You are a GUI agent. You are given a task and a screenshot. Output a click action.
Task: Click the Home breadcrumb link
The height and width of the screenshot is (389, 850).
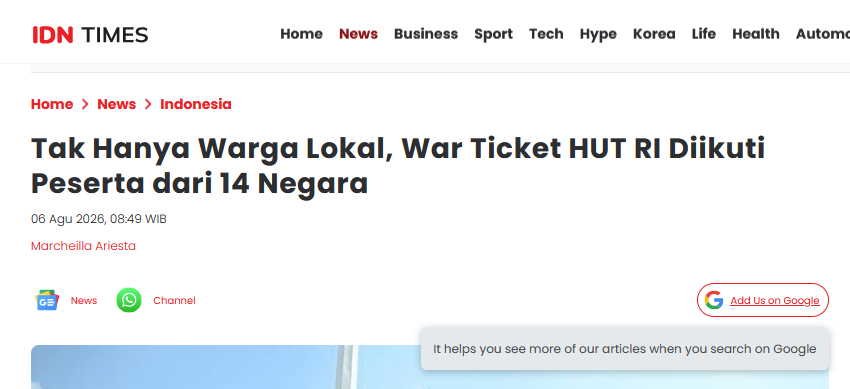[x=52, y=104]
